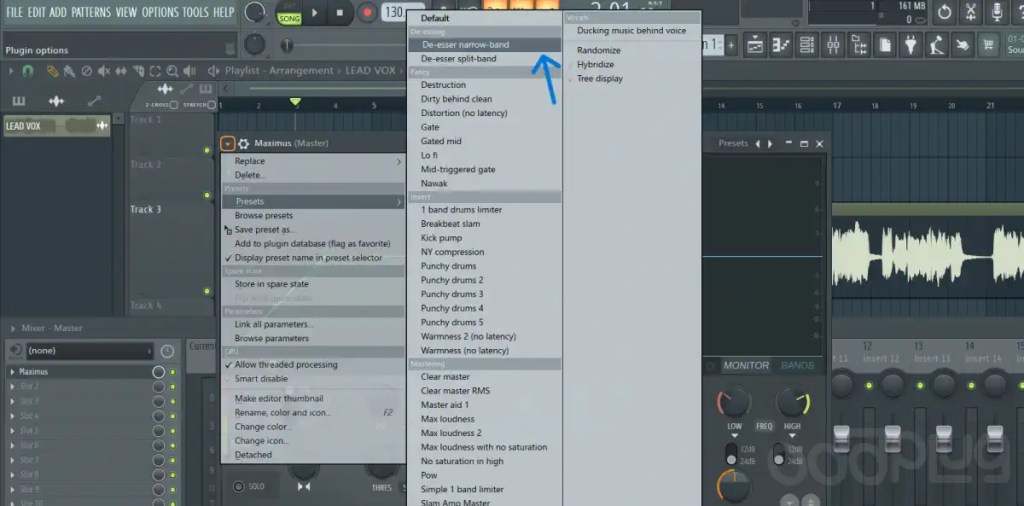Open the piano roll icon
The height and width of the screenshot is (506, 1024).
pos(781,45)
